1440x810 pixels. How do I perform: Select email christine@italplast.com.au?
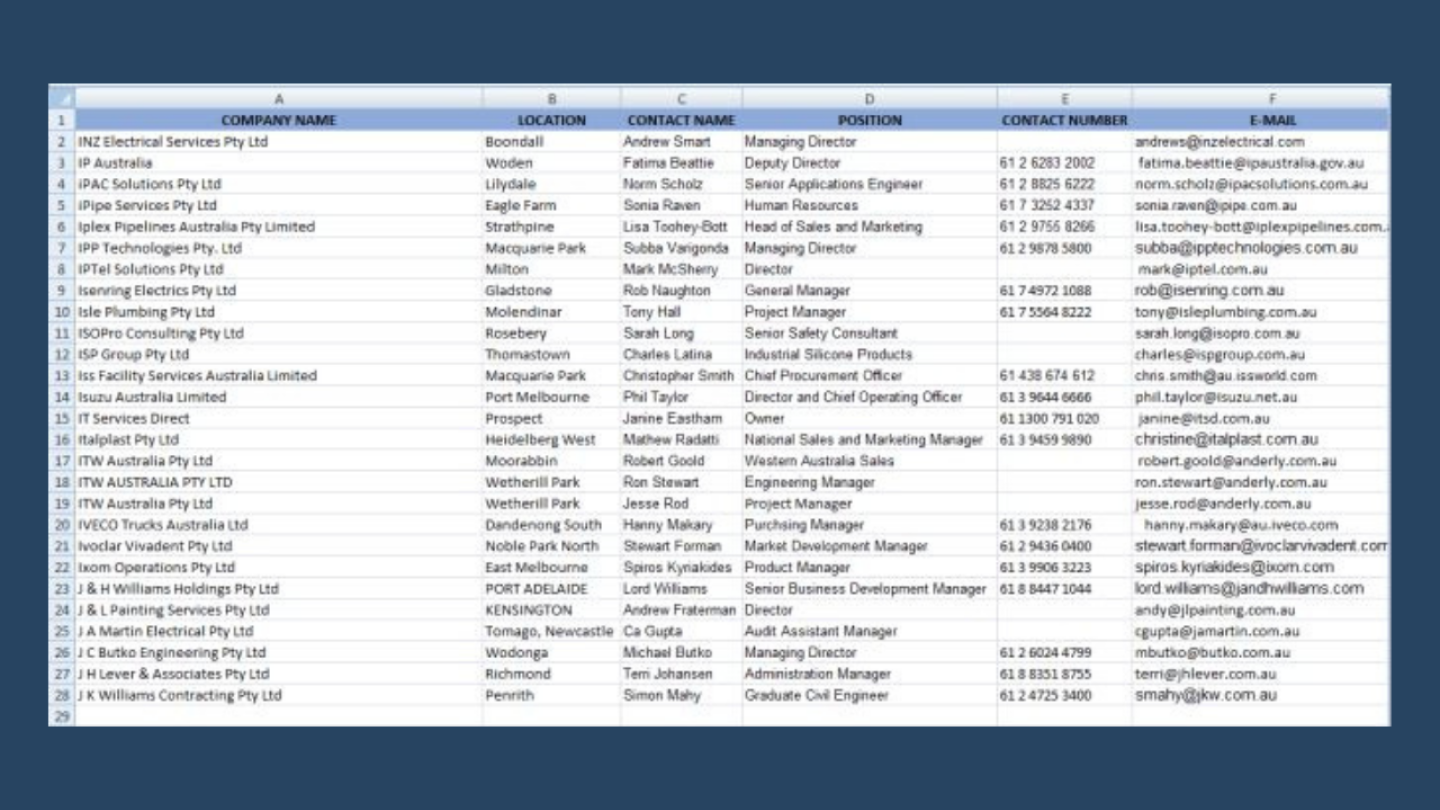click(x=1260, y=440)
